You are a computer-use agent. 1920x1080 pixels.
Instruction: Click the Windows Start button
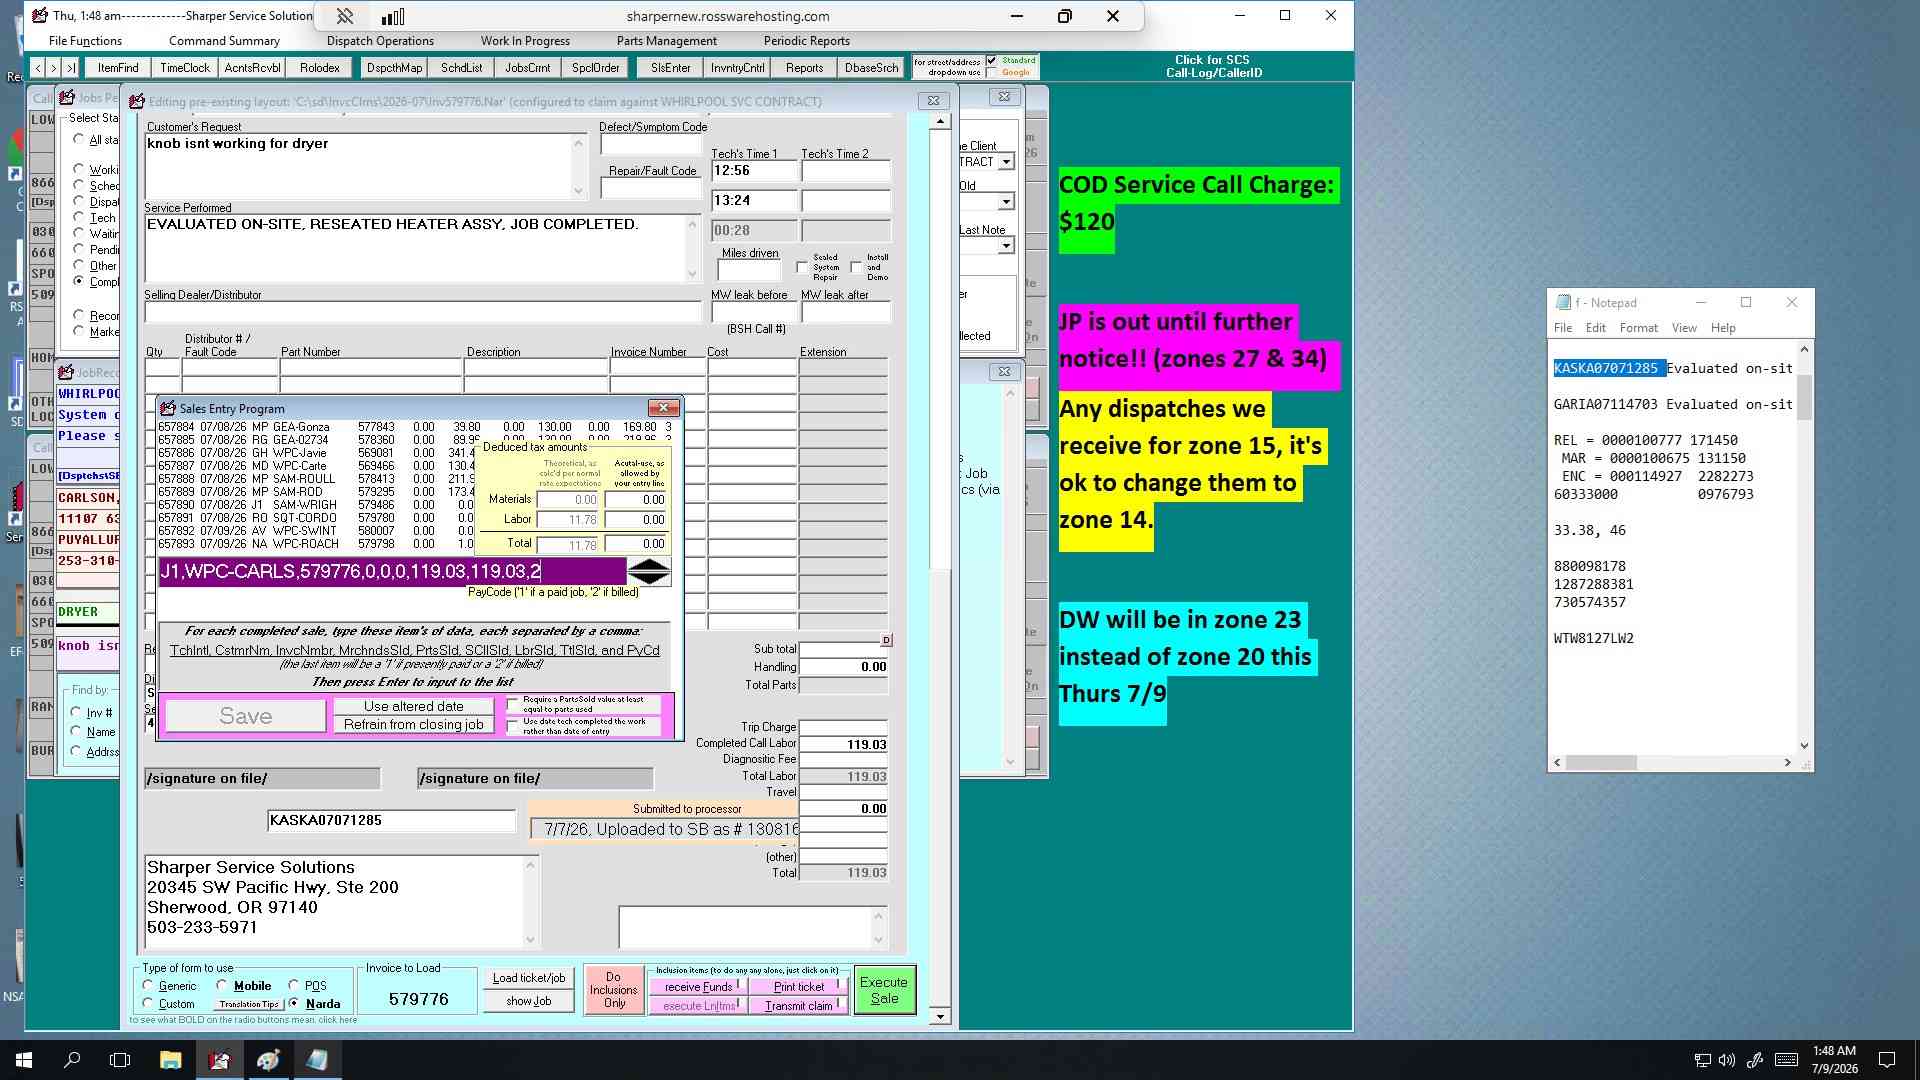point(24,1060)
